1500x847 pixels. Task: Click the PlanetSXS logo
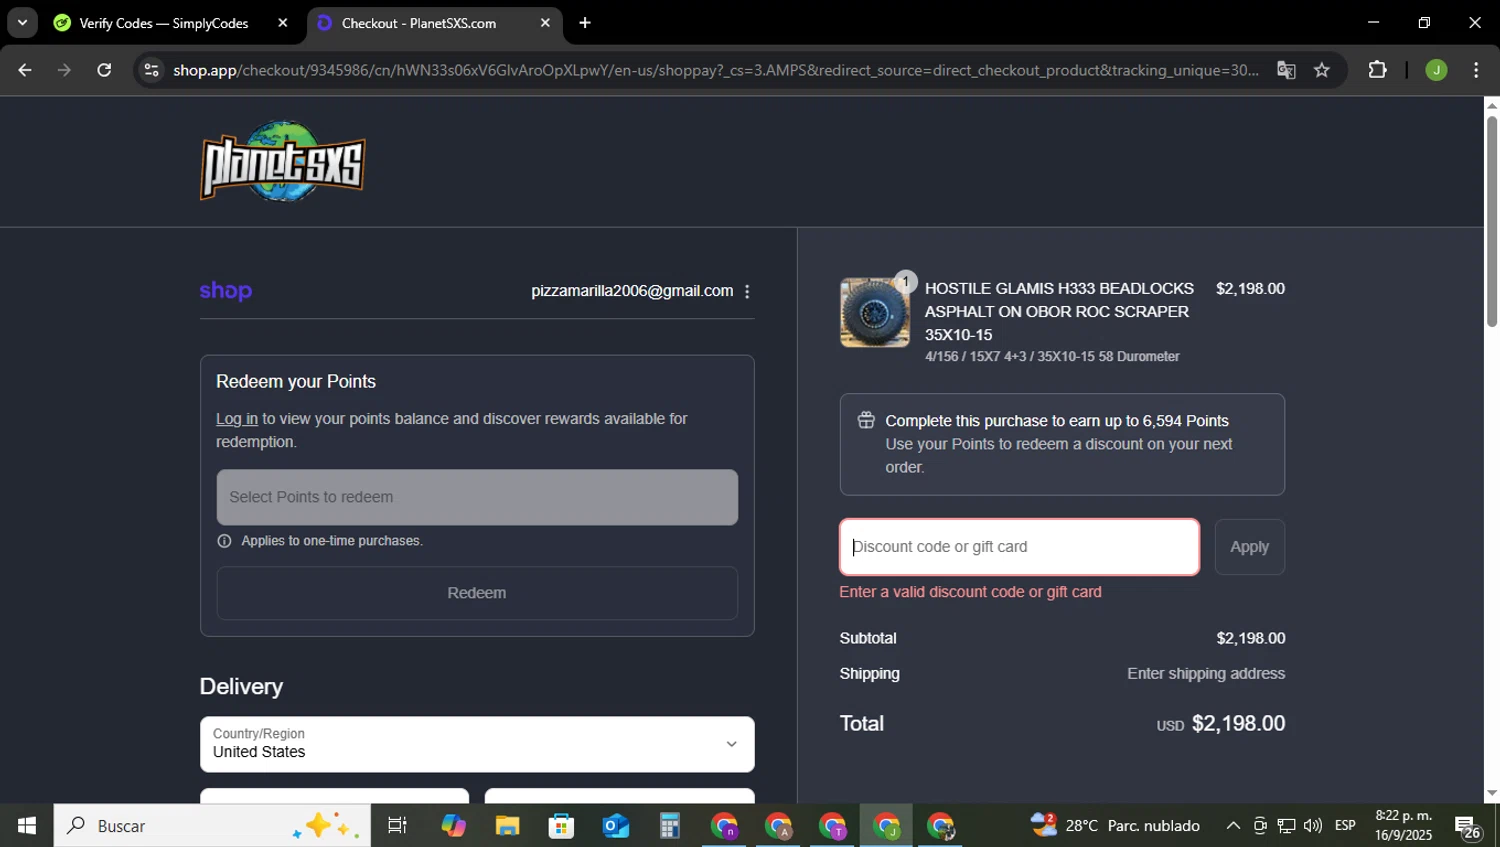coord(283,161)
